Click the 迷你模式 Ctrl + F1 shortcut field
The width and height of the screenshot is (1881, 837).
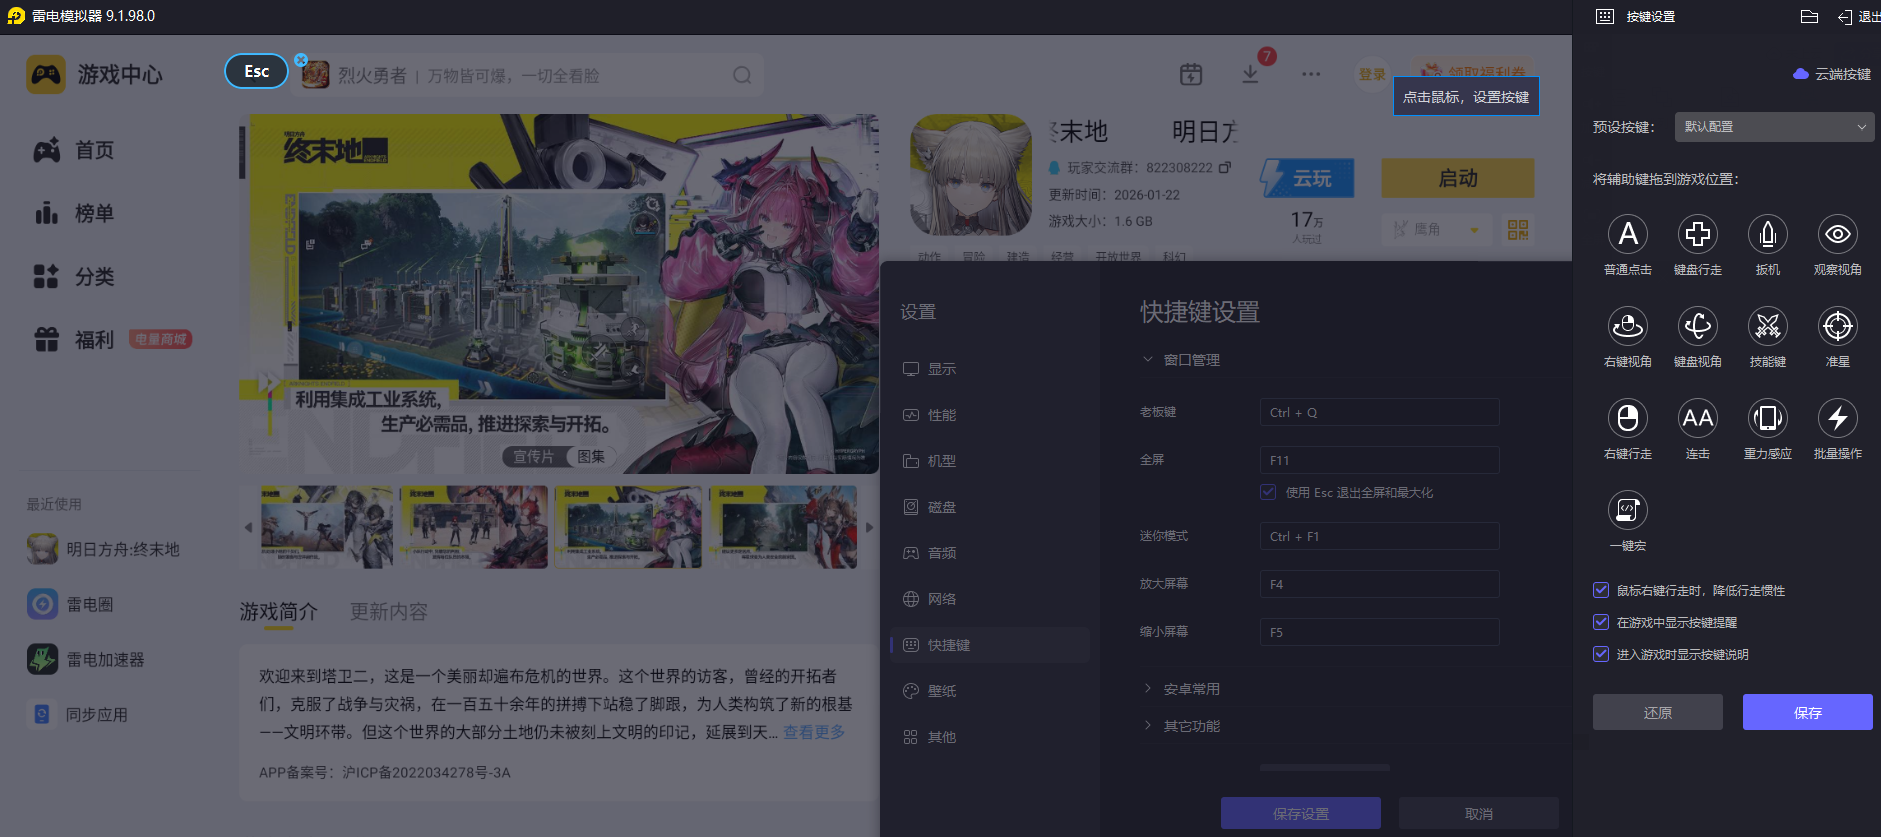pyautogui.click(x=1380, y=536)
